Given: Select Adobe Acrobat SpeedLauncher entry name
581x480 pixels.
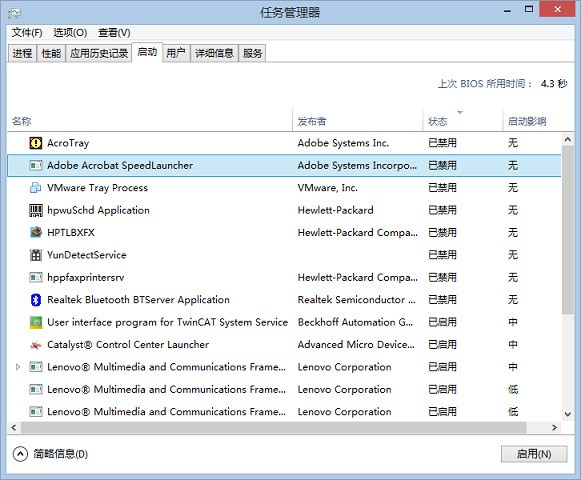Looking at the screenshot, I should 120,165.
